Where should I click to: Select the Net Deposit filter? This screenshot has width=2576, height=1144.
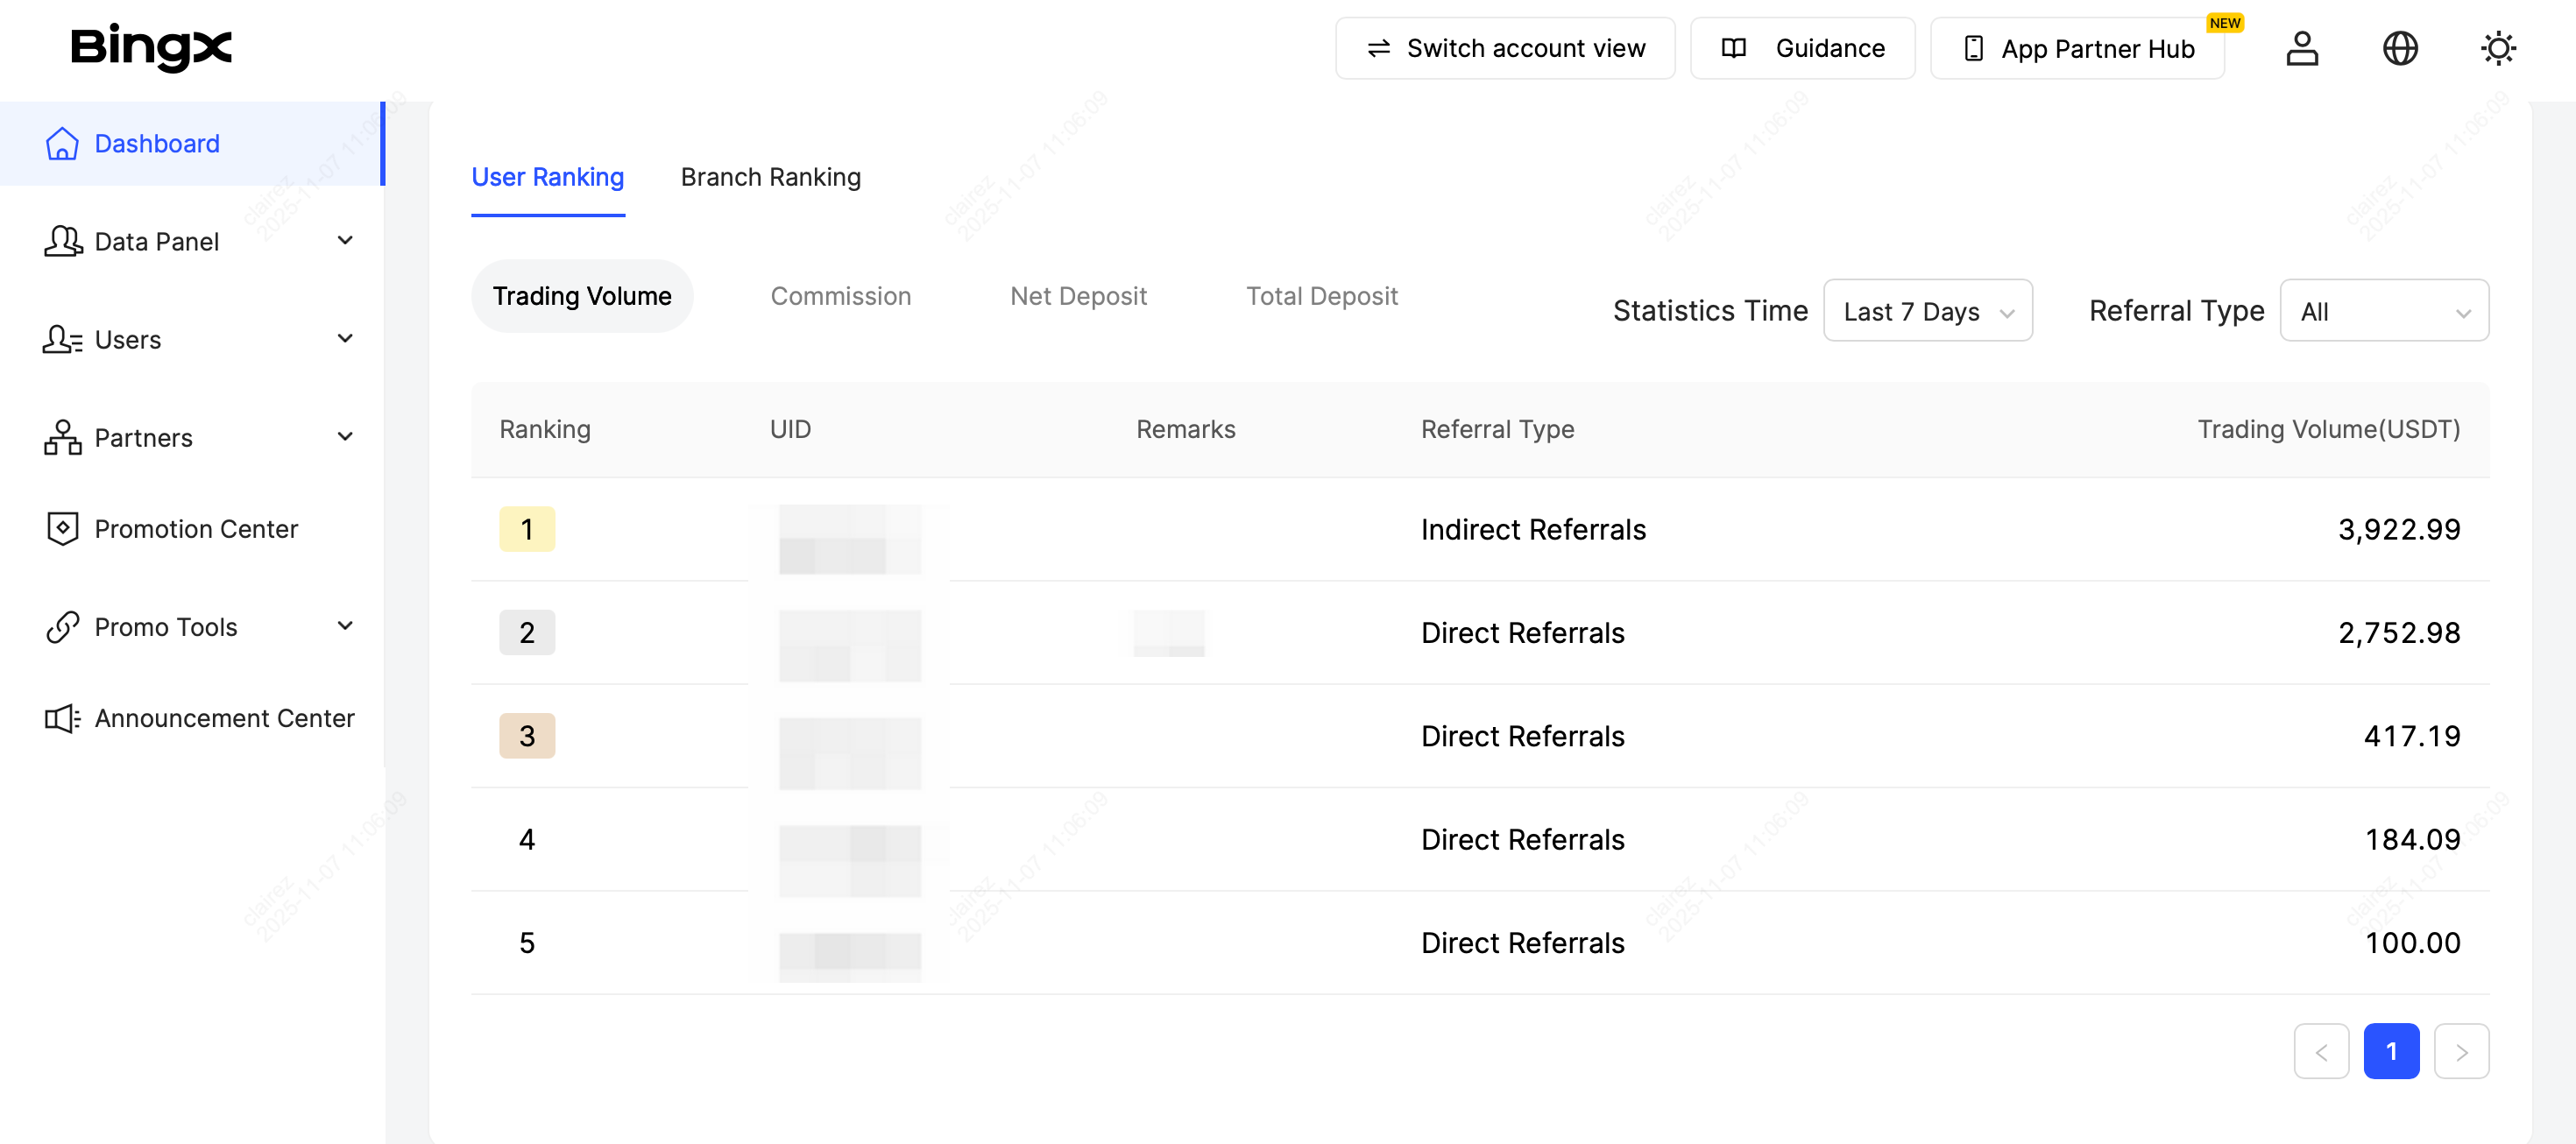(x=1077, y=296)
